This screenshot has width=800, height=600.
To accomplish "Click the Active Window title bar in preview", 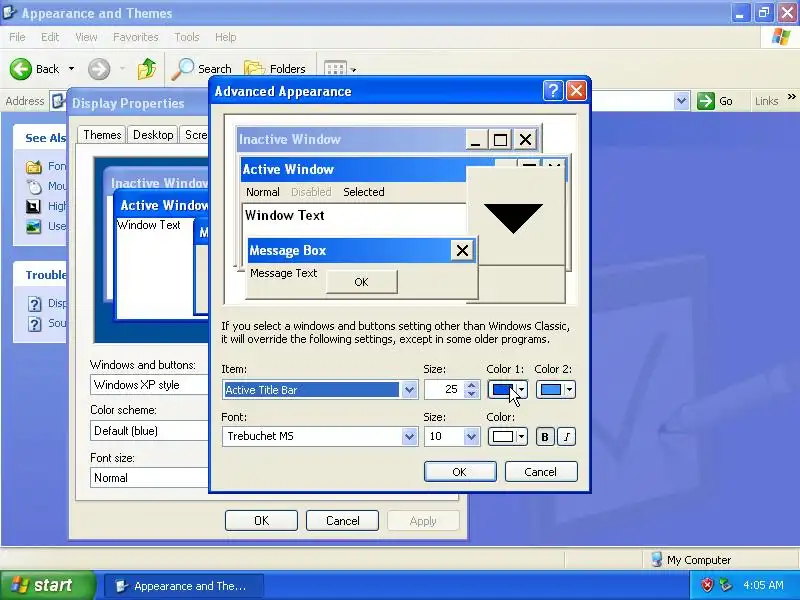I will 354,169.
